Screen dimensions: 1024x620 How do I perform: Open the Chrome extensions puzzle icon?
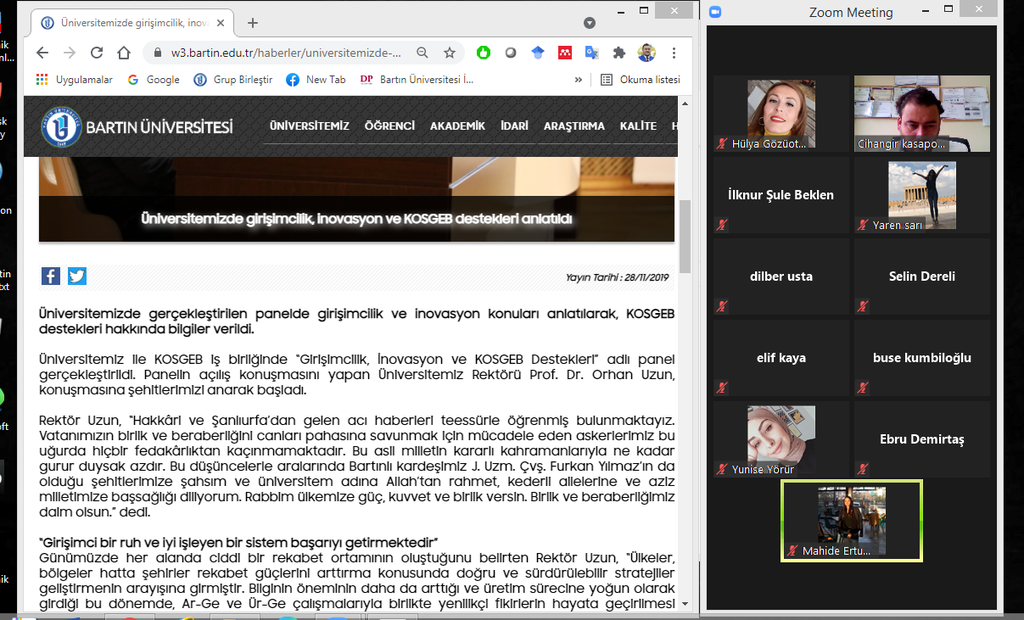[x=619, y=52]
